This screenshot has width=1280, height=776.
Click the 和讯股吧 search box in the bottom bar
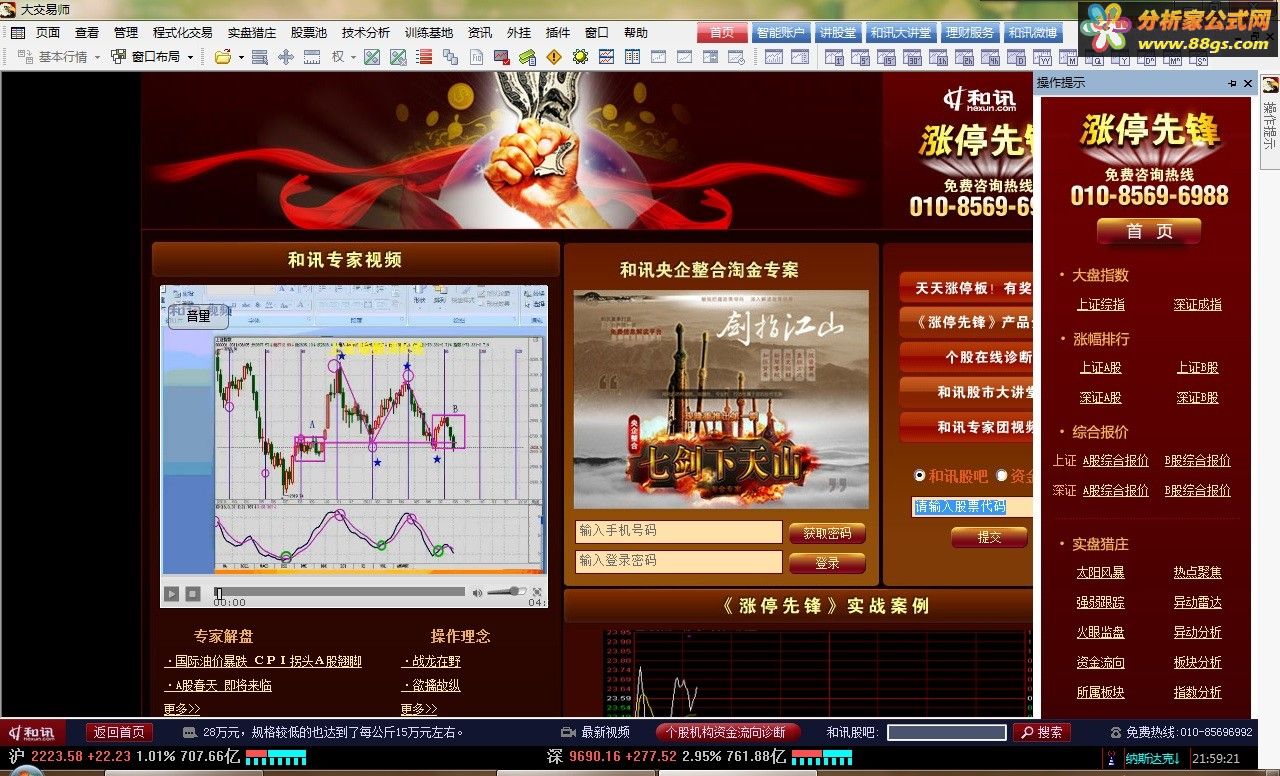coord(947,733)
